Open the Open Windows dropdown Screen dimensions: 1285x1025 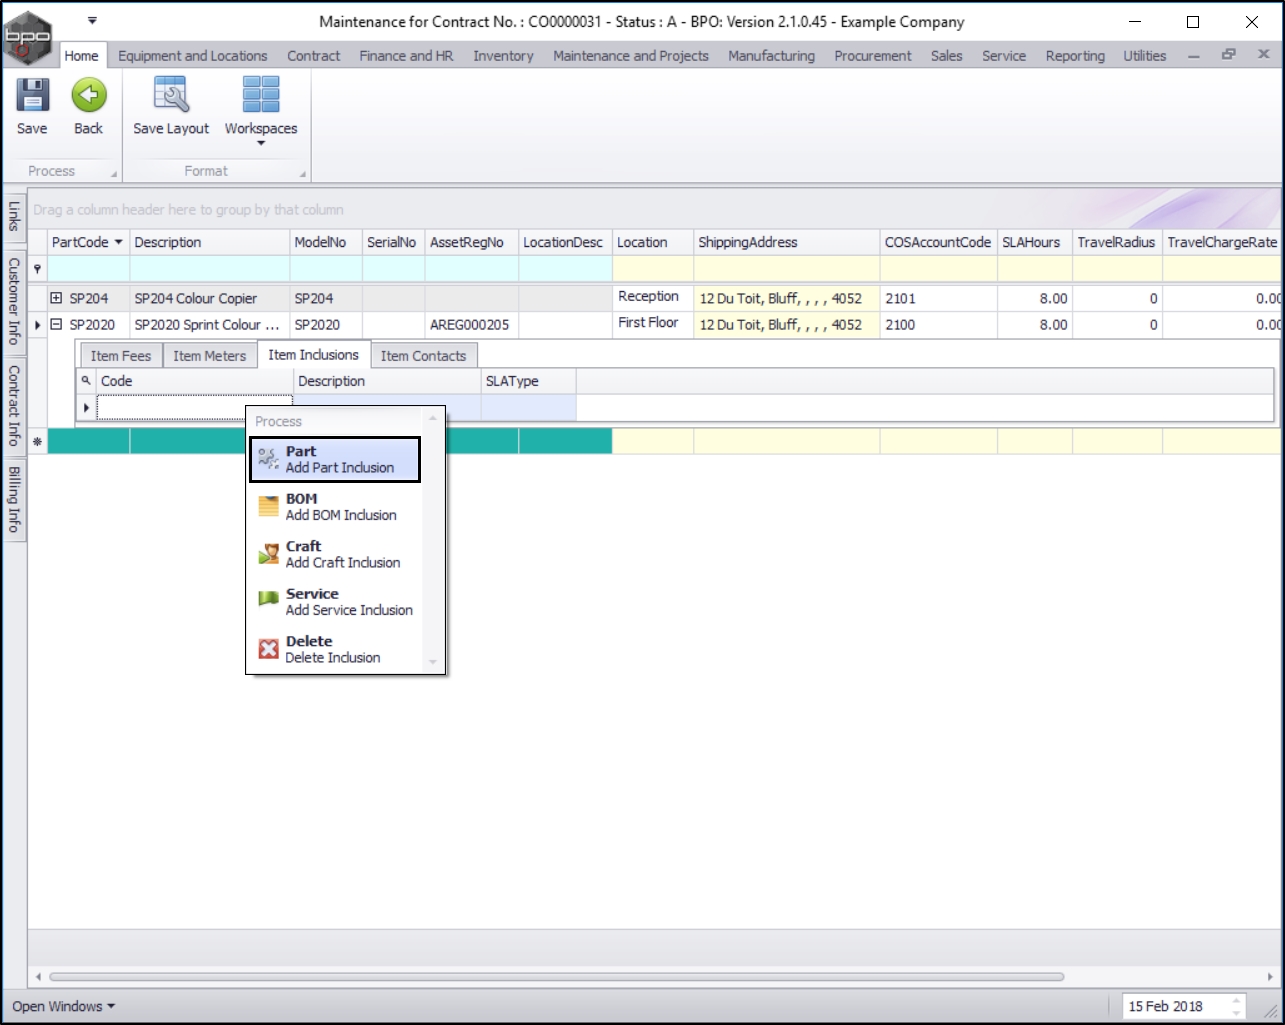tap(63, 1006)
